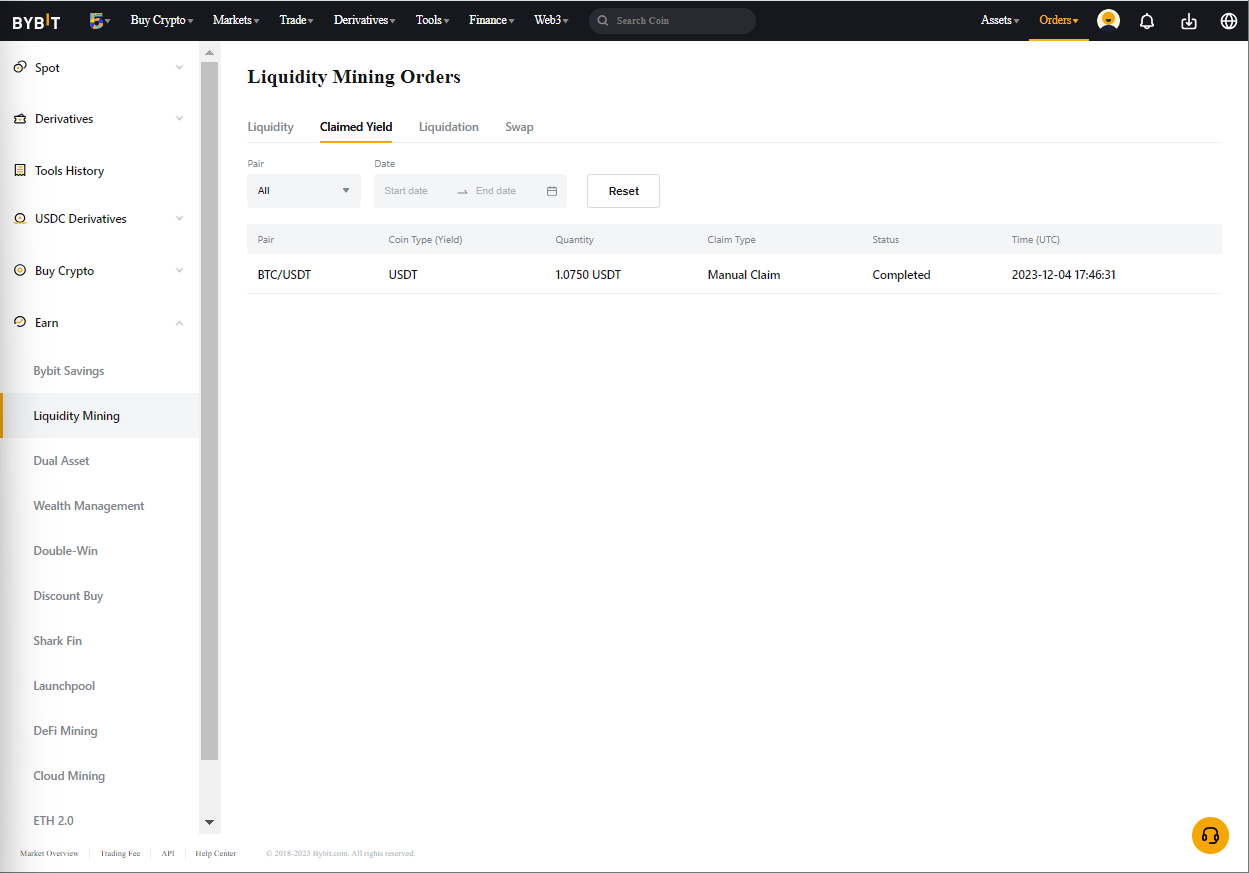Click the download app icon
Viewport: 1249px width, 873px height.
1189,21
